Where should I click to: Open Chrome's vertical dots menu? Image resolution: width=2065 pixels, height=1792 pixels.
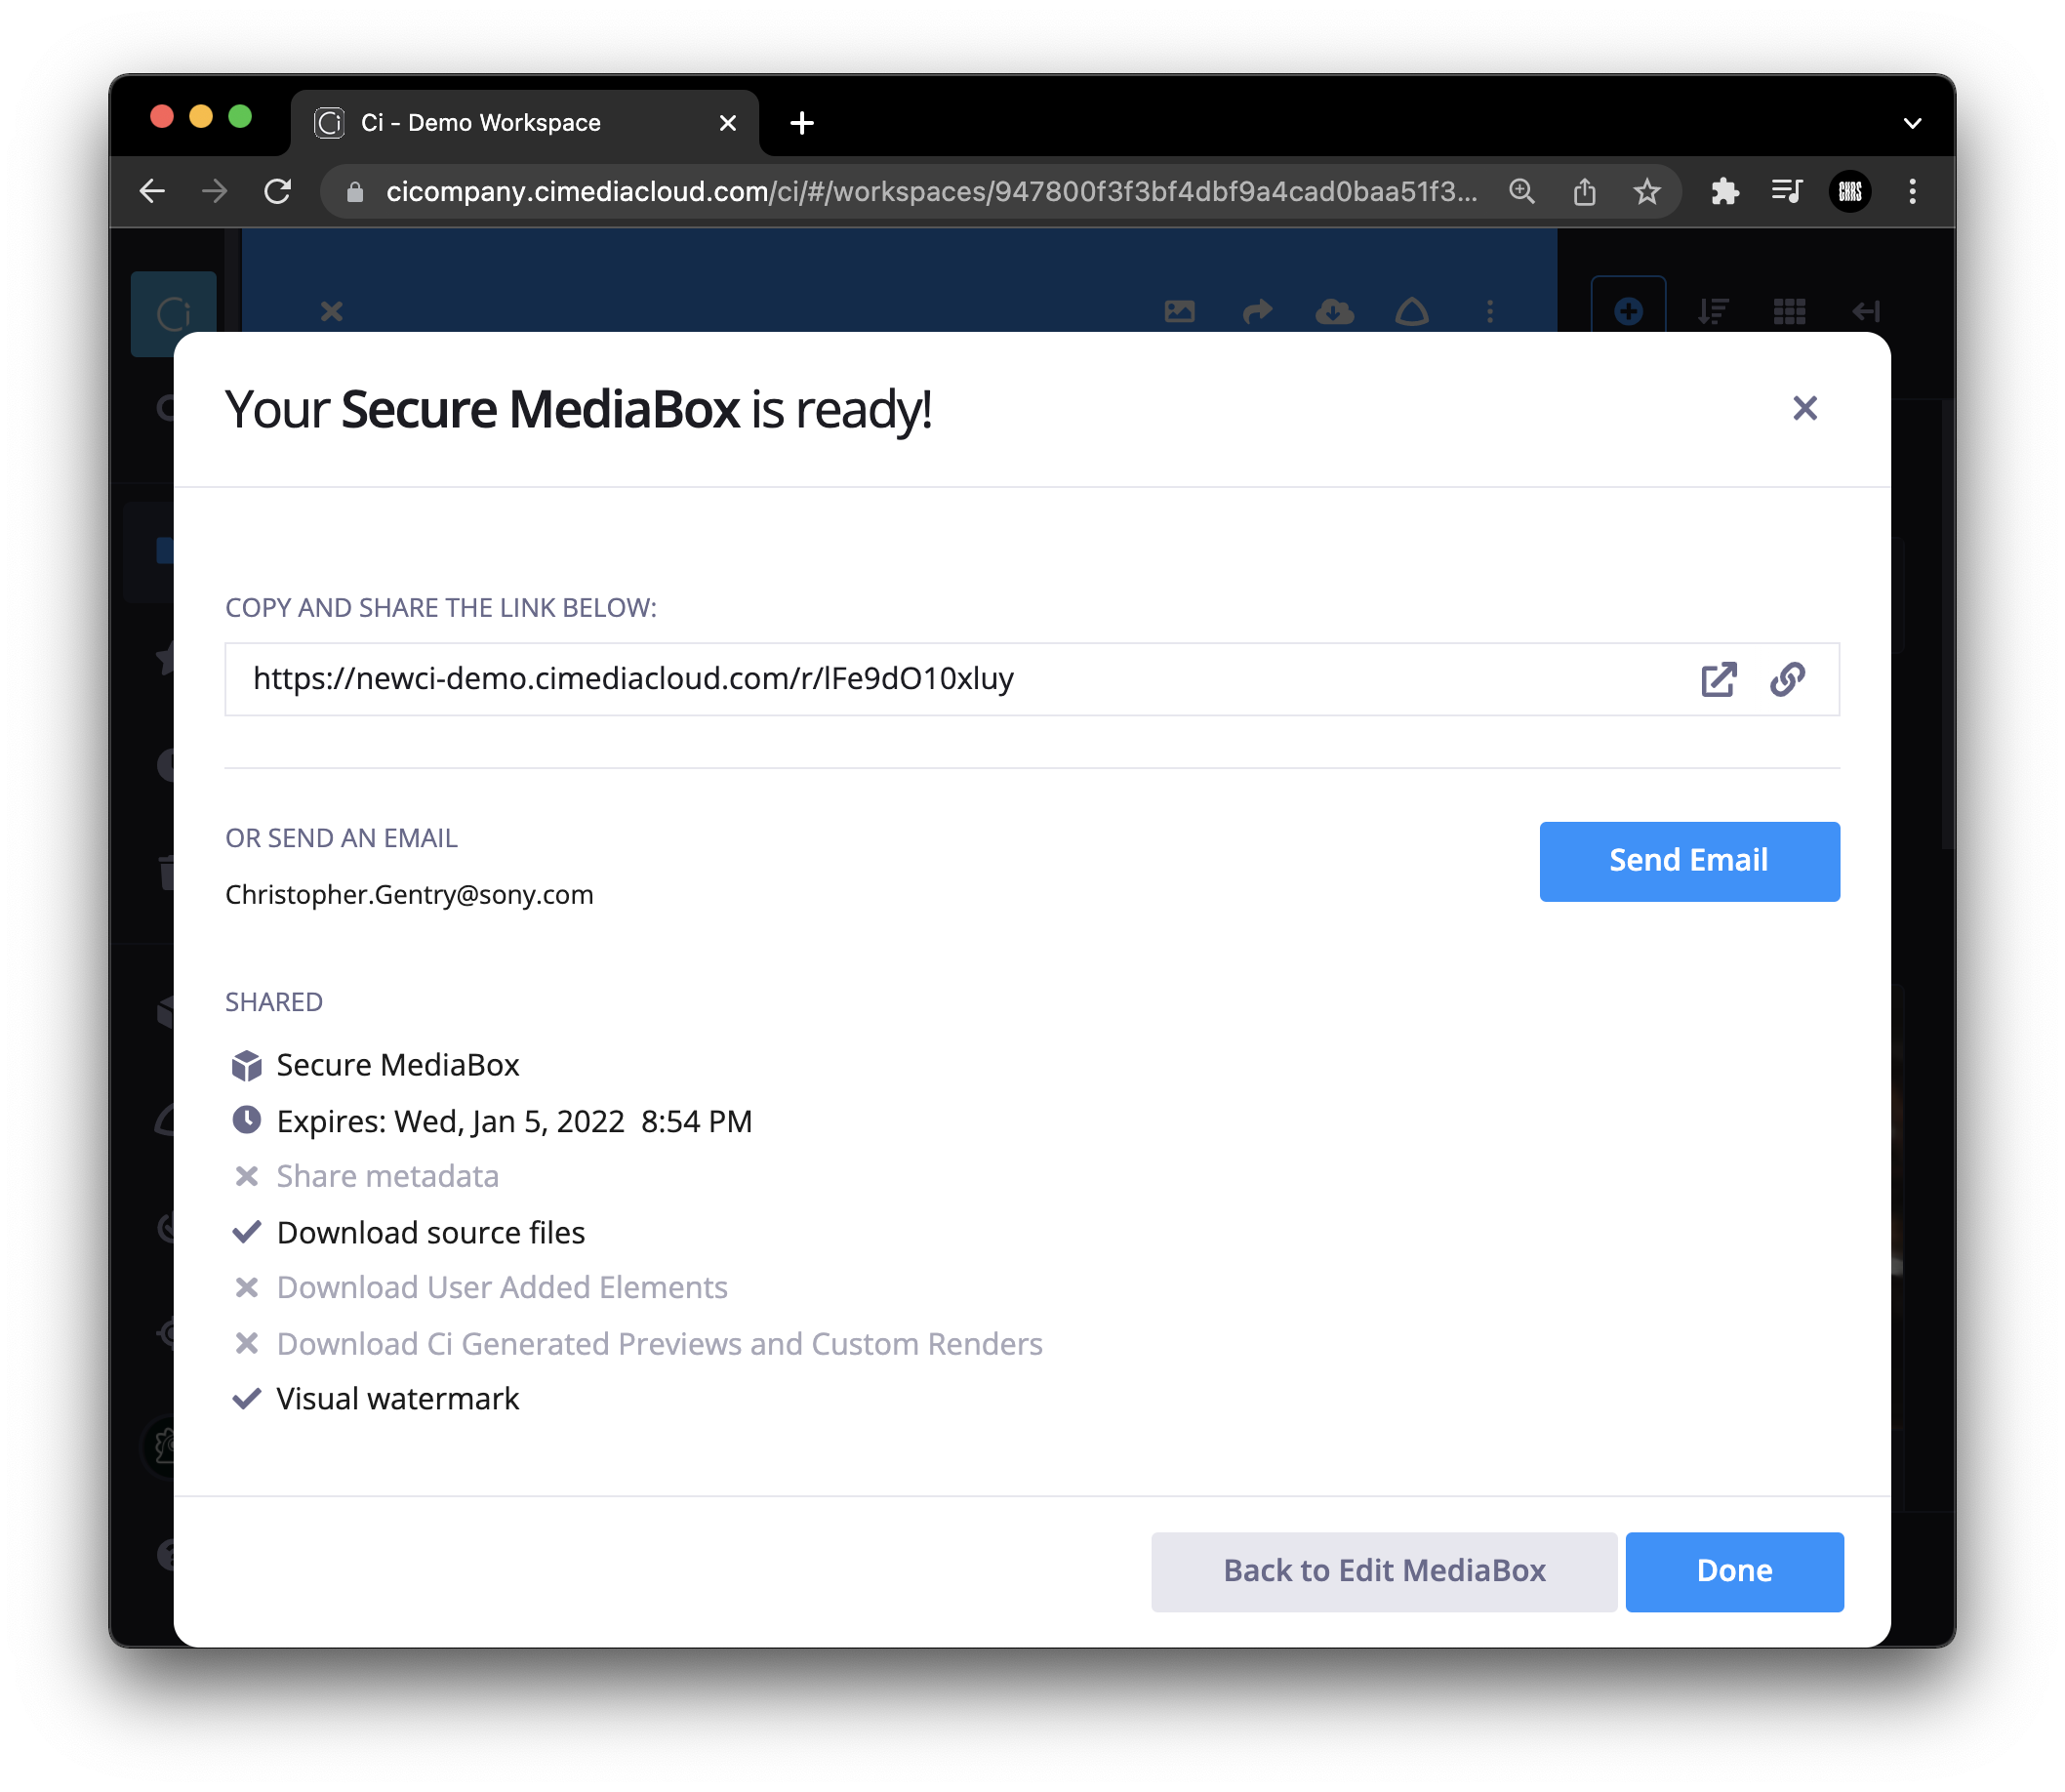(x=1913, y=191)
